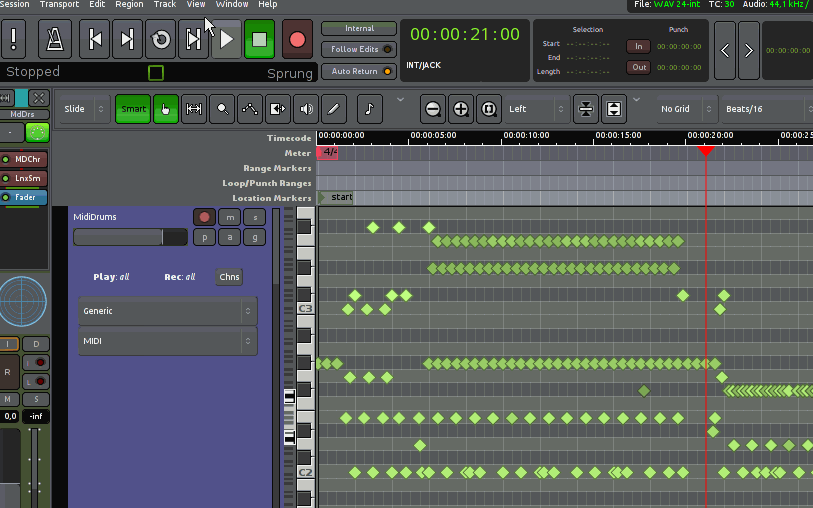Select the audition speaker tool
The width and height of the screenshot is (813, 508).
point(306,109)
